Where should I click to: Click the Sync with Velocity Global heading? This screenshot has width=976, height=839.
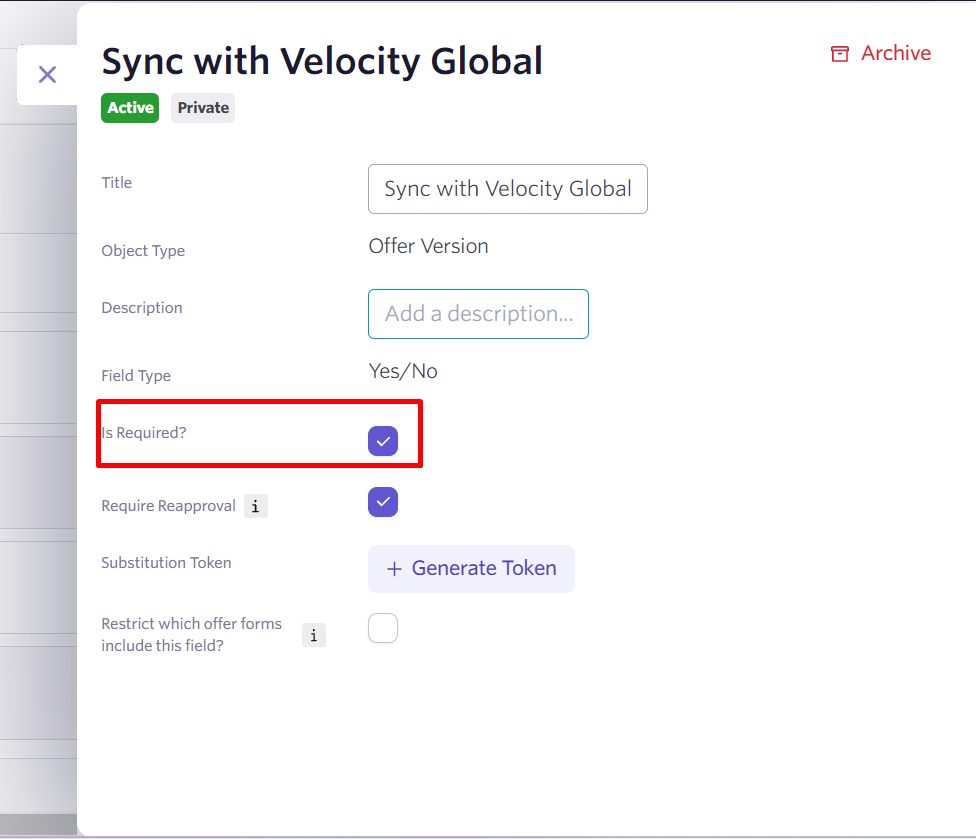(x=322, y=62)
